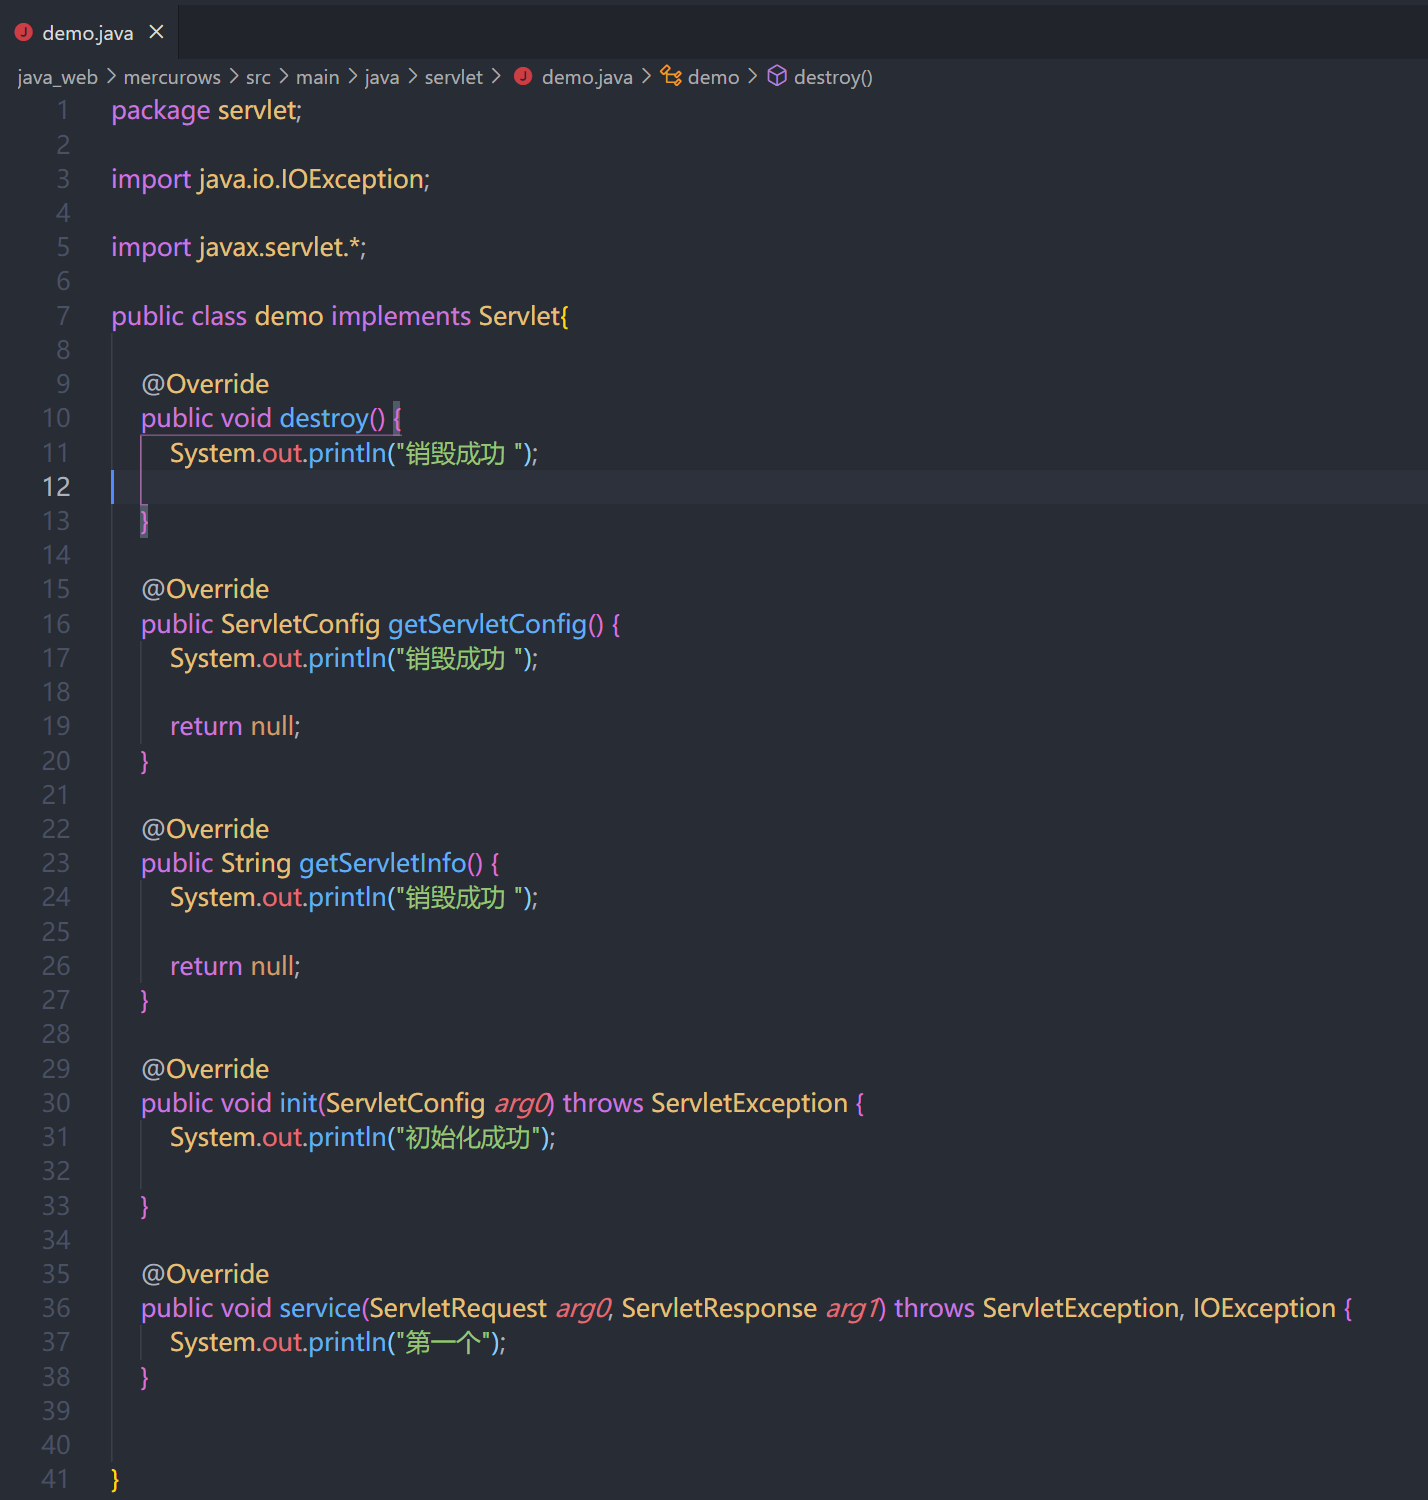This screenshot has height=1500, width=1428.
Task: Open the mercurows breadcrumb dropdown
Action: 171,76
